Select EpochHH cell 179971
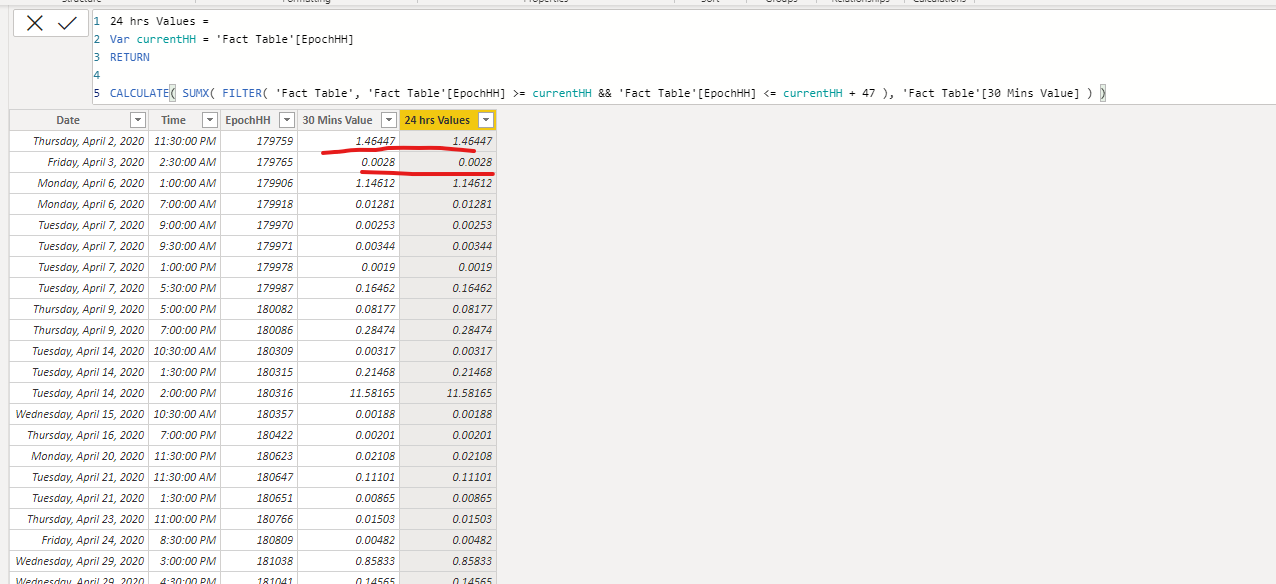 258,246
